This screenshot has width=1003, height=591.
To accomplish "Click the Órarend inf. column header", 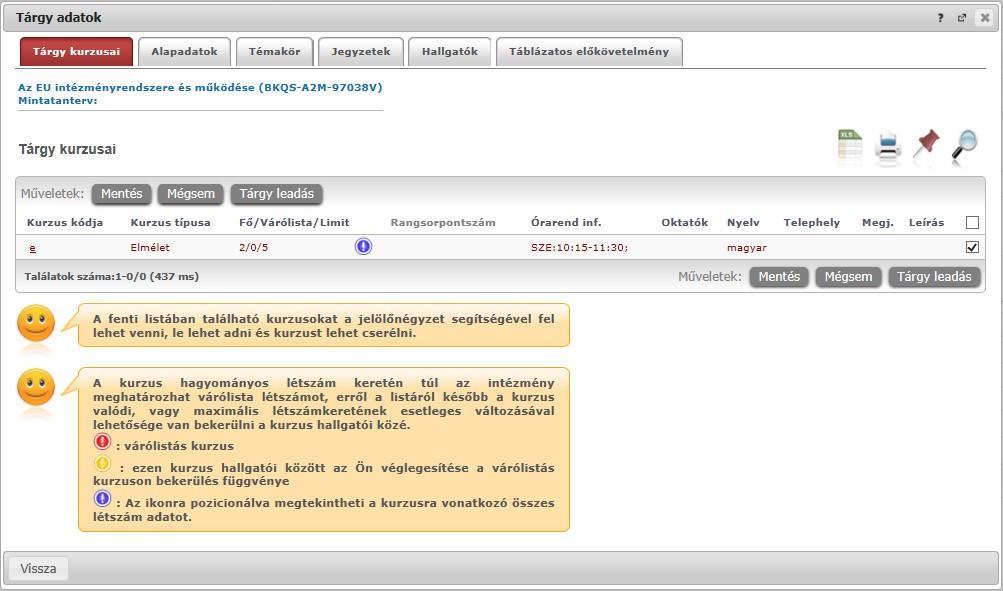I will [566, 223].
